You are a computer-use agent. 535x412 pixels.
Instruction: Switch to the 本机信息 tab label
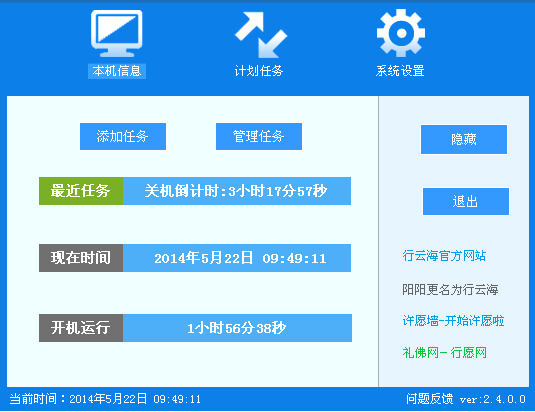coord(117,71)
